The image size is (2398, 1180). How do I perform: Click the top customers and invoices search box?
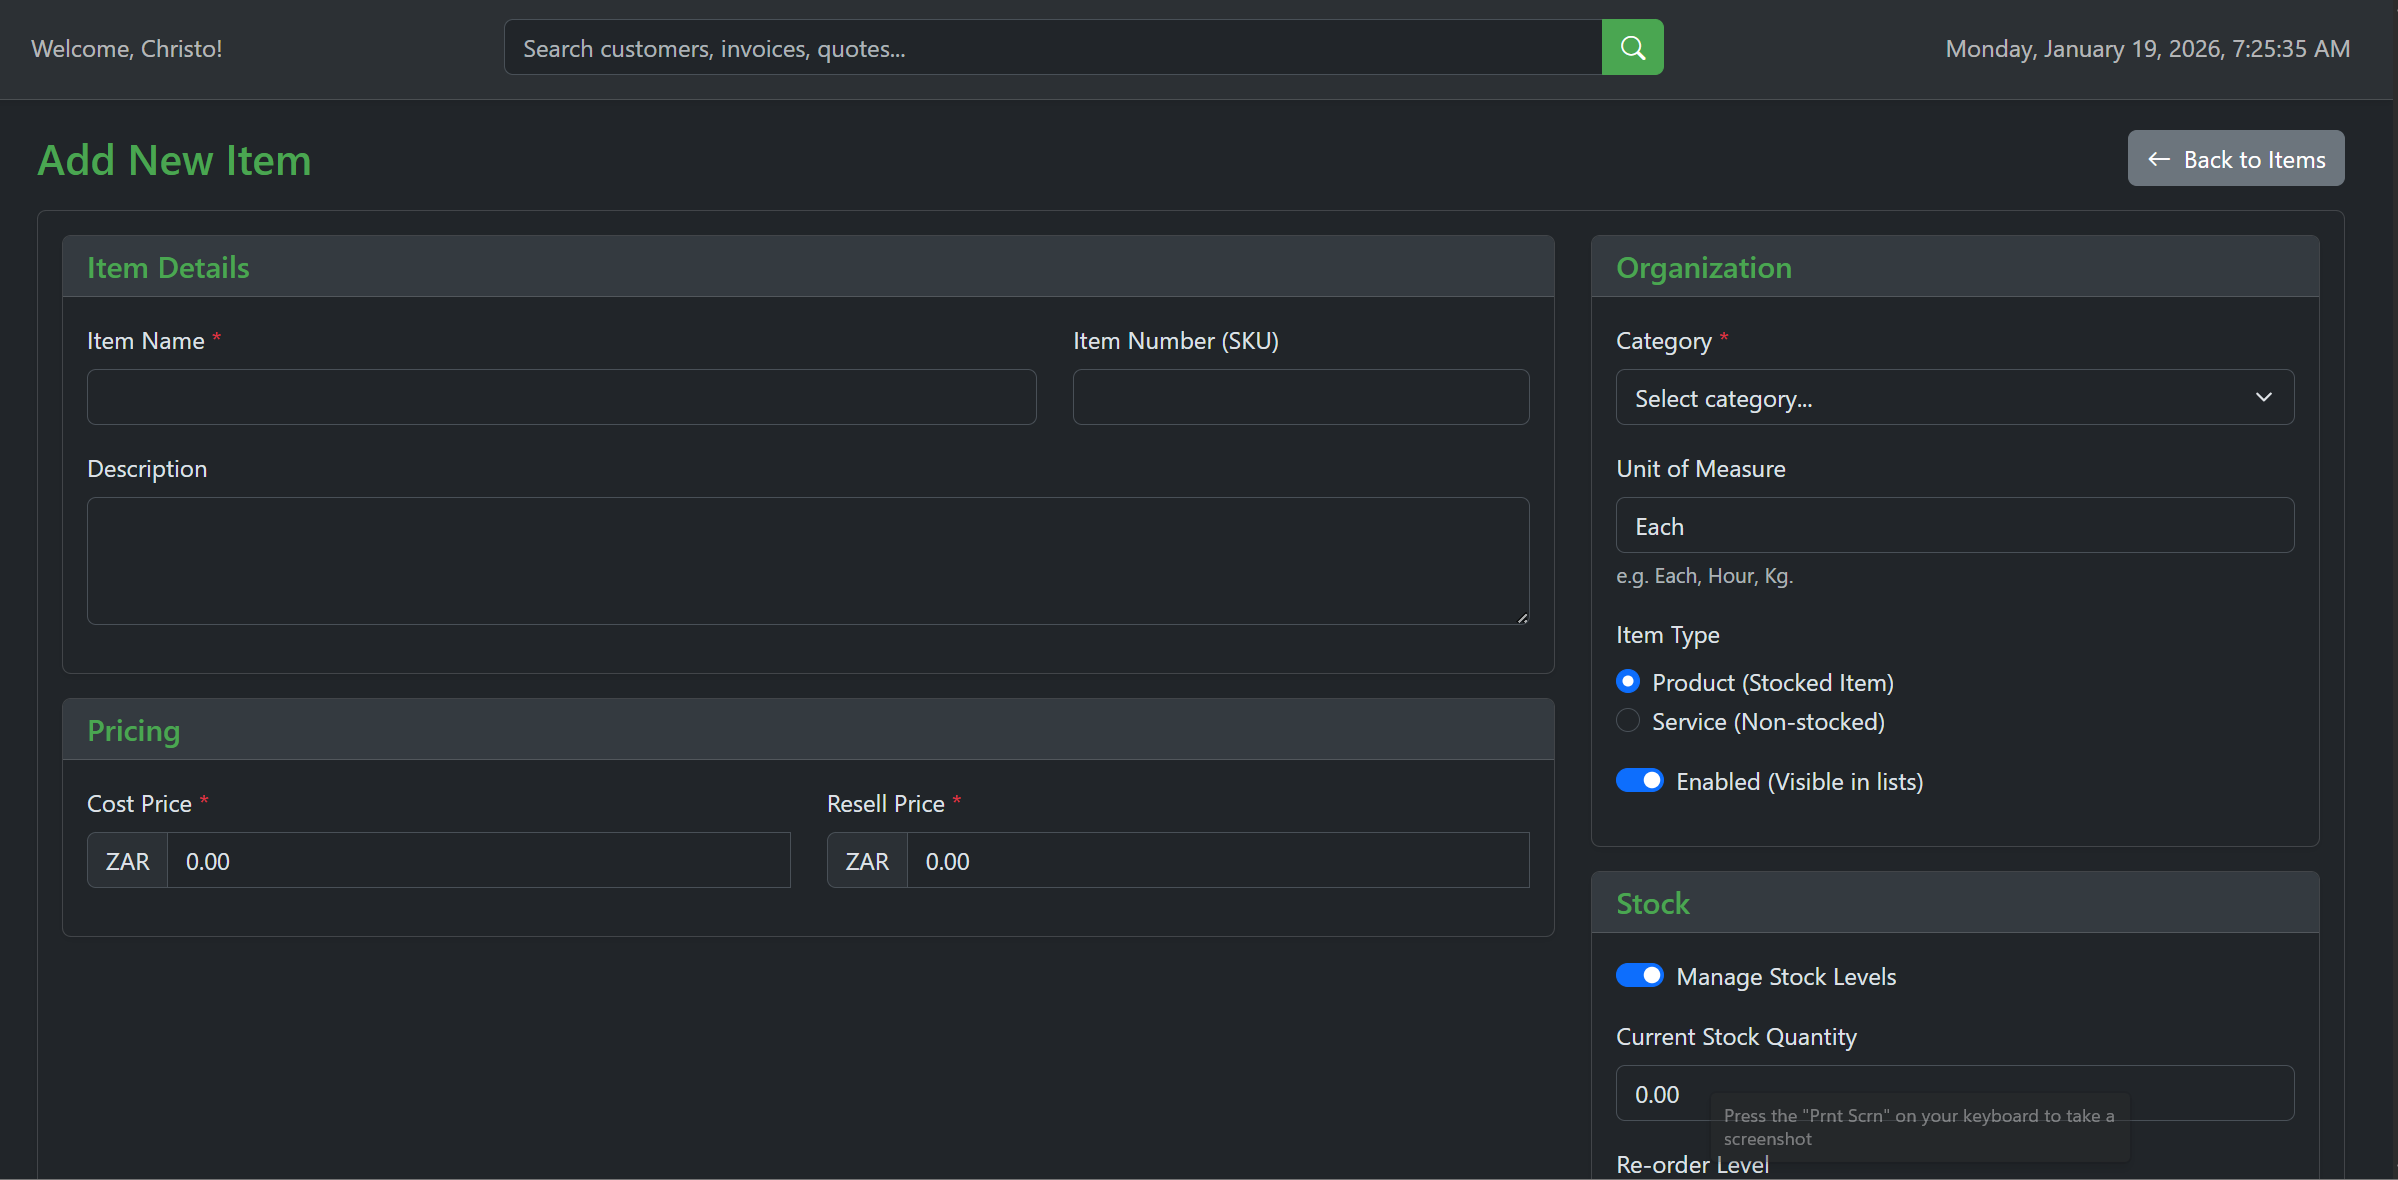pyautogui.click(x=1052, y=48)
